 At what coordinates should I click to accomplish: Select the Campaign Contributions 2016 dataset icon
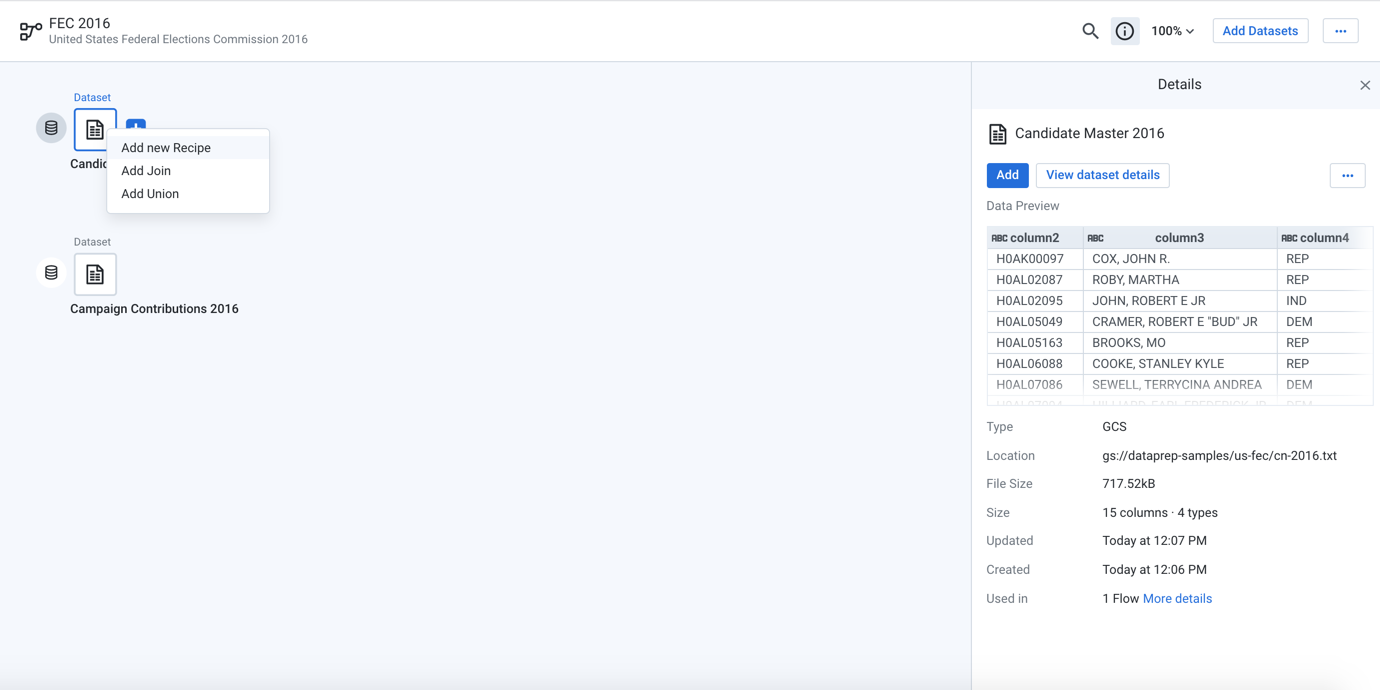pyautogui.click(x=95, y=274)
